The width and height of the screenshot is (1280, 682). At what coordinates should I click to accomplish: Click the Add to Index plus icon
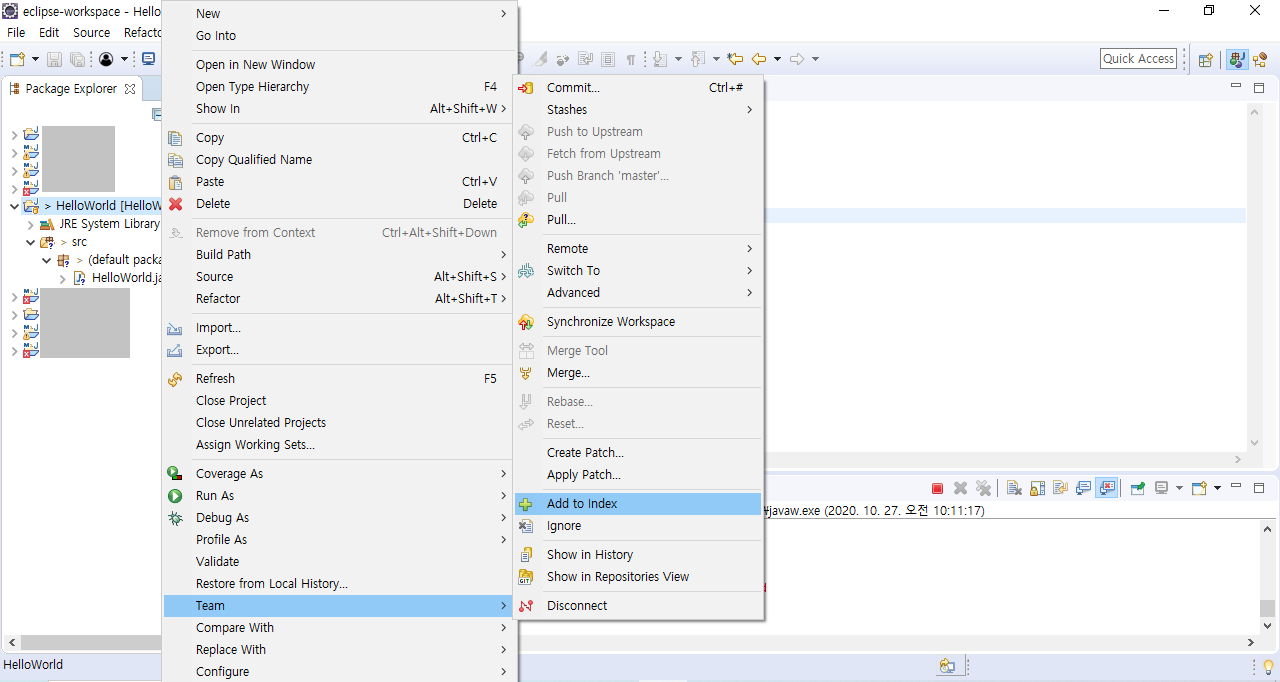point(526,504)
